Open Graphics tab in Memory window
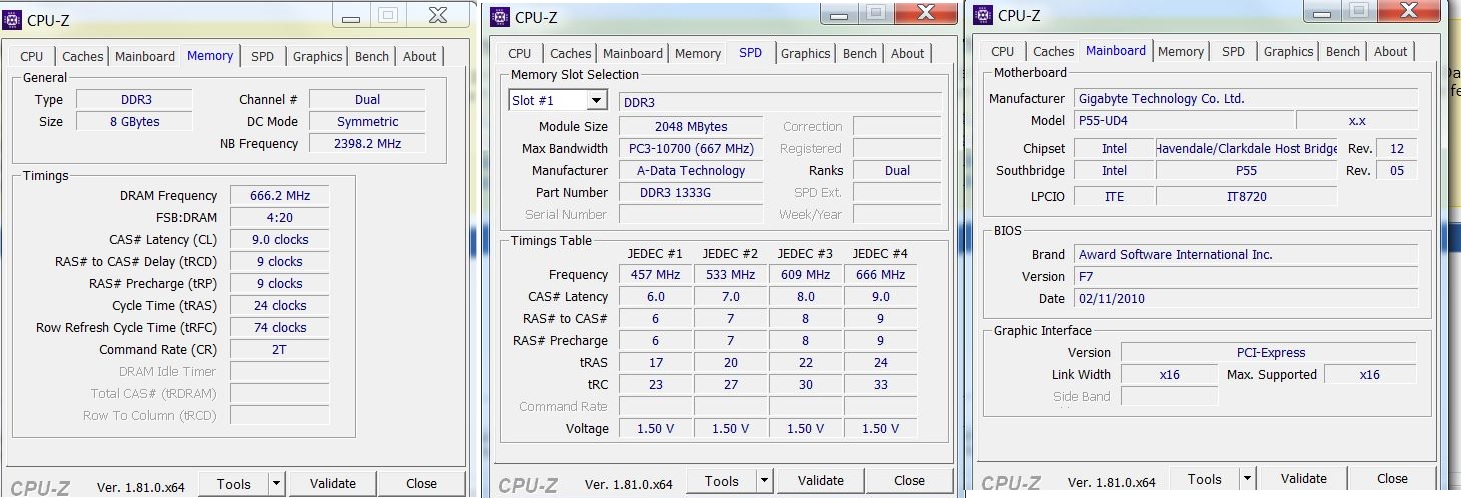Image resolution: width=1461 pixels, height=498 pixels. click(x=318, y=57)
